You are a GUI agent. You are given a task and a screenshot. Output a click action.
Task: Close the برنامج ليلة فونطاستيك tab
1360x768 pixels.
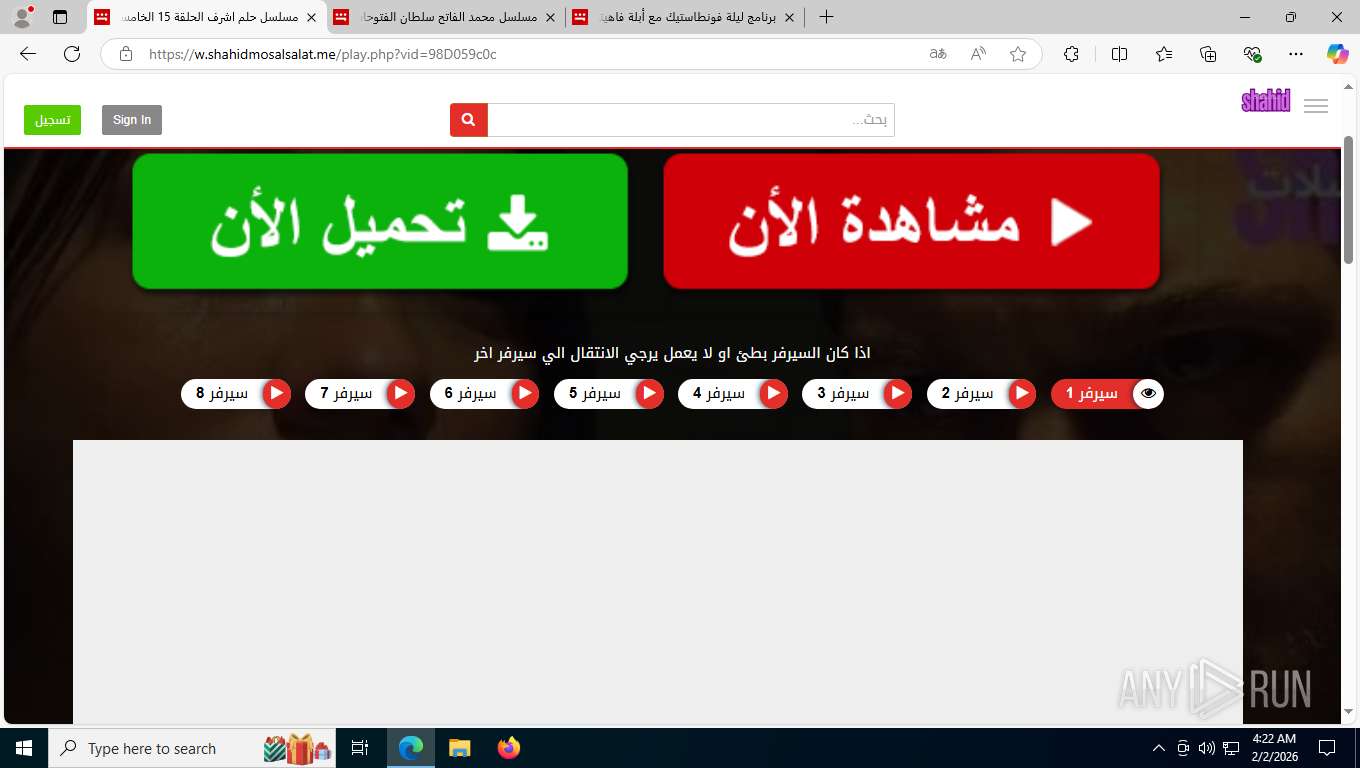[789, 17]
